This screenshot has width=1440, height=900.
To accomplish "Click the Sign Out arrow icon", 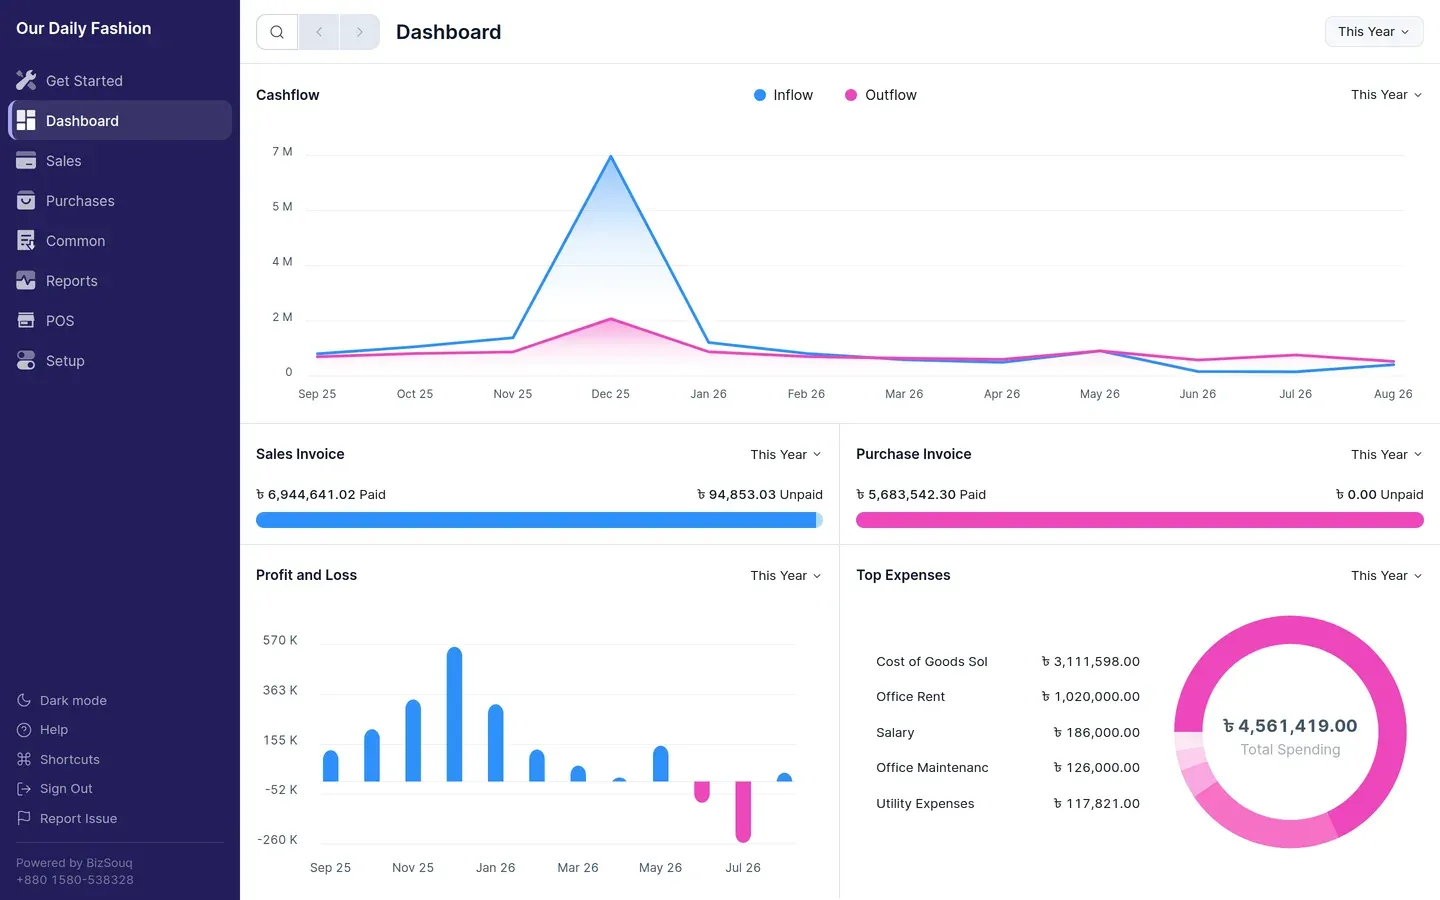I will point(24,789).
